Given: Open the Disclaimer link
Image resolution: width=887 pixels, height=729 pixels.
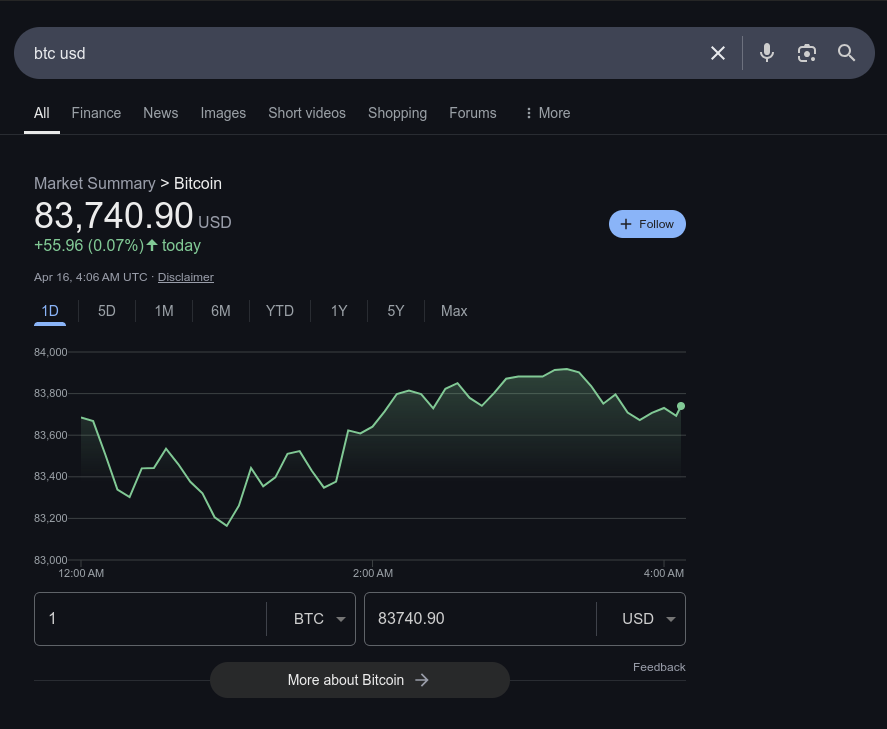Looking at the screenshot, I should 186,277.
